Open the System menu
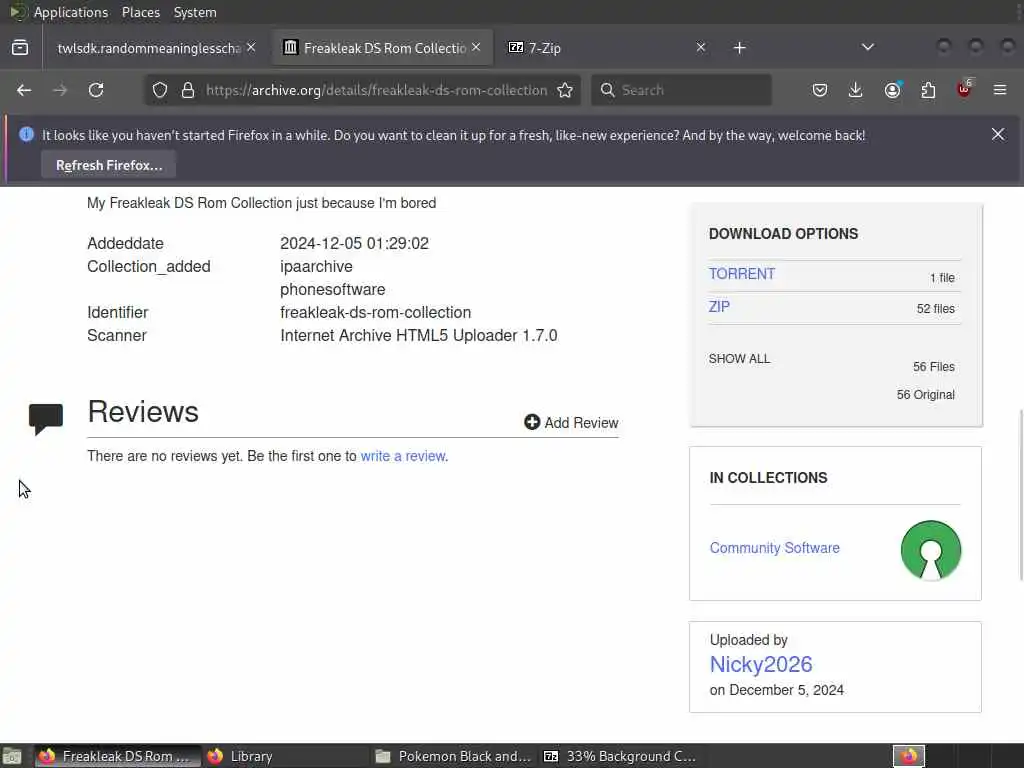1024x768 pixels. (x=195, y=12)
